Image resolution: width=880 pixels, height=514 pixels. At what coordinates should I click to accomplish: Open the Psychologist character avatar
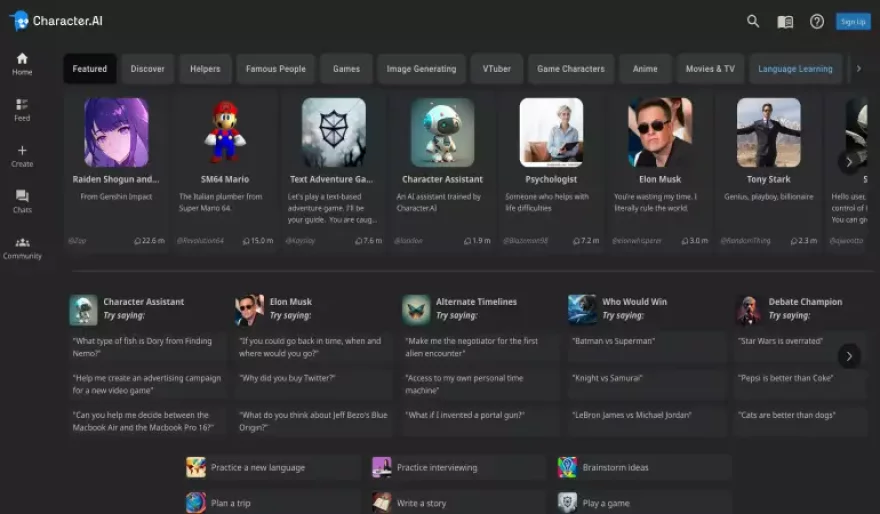551,132
